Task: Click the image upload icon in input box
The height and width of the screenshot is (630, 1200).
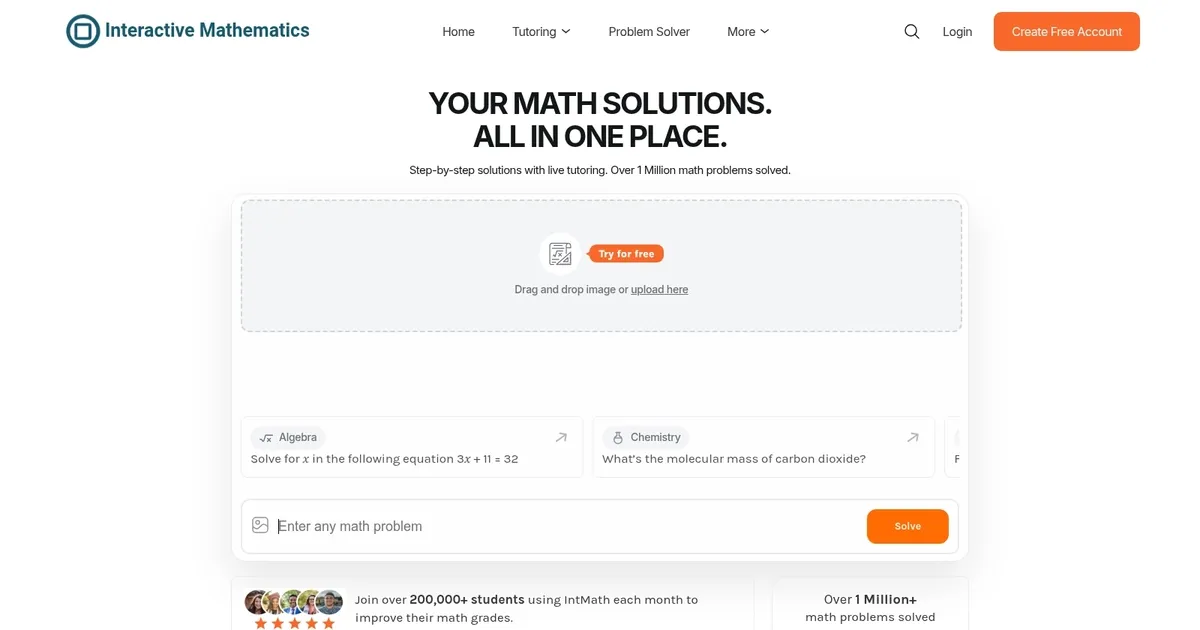Action: [x=260, y=525]
